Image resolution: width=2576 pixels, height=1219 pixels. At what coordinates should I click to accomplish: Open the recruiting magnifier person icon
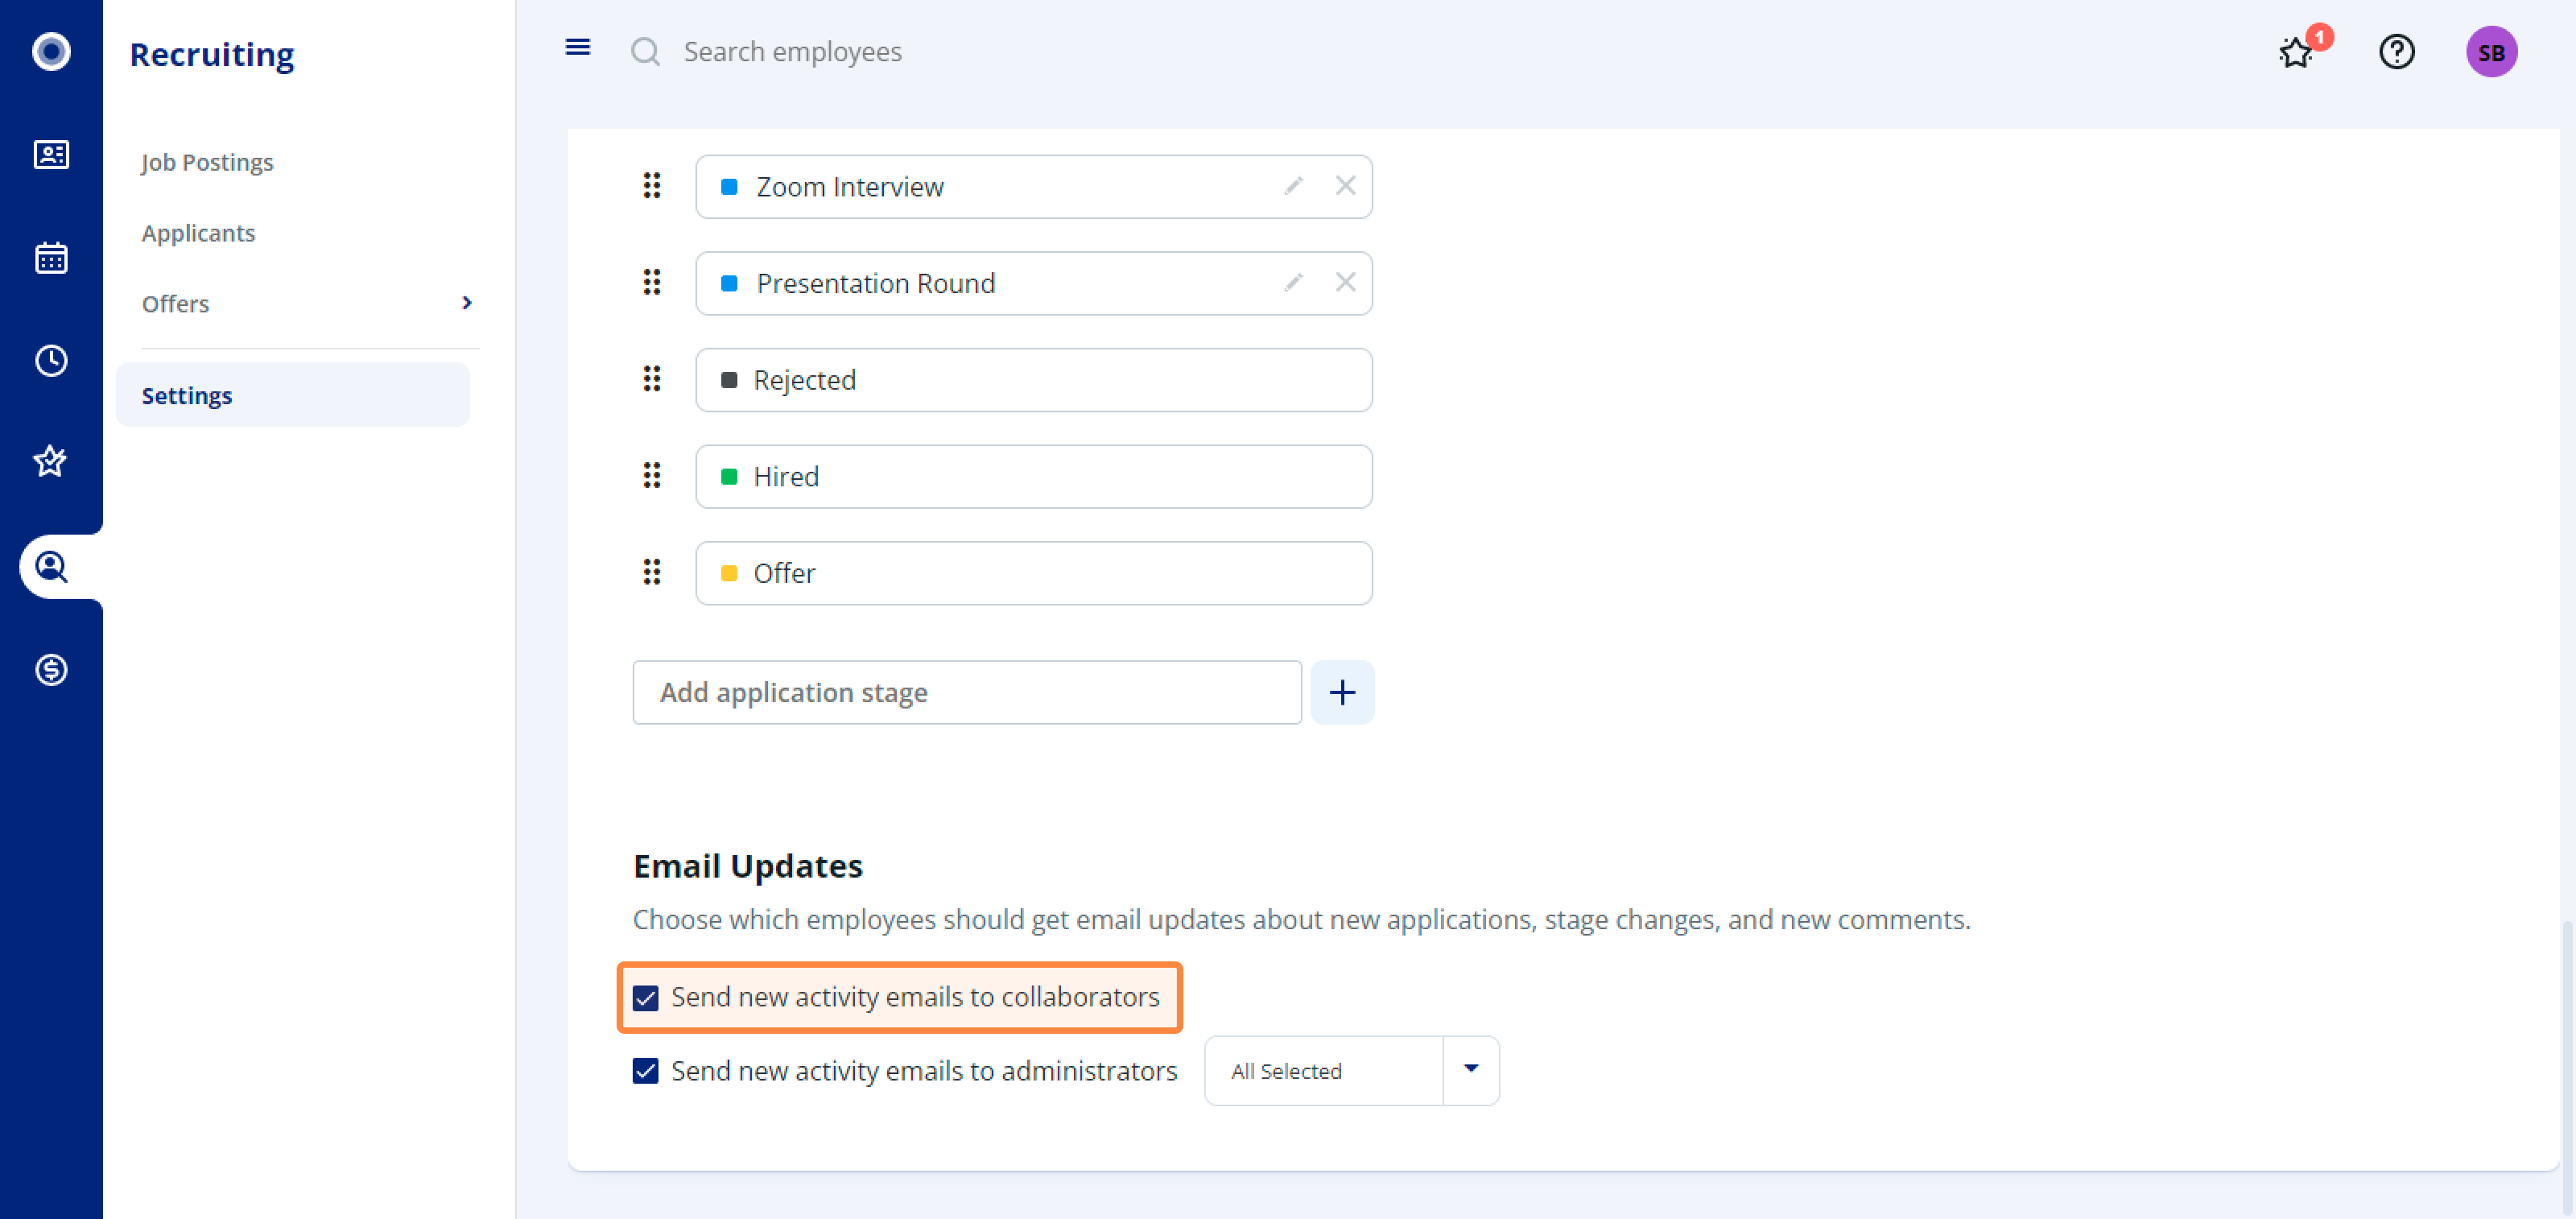coord(51,567)
